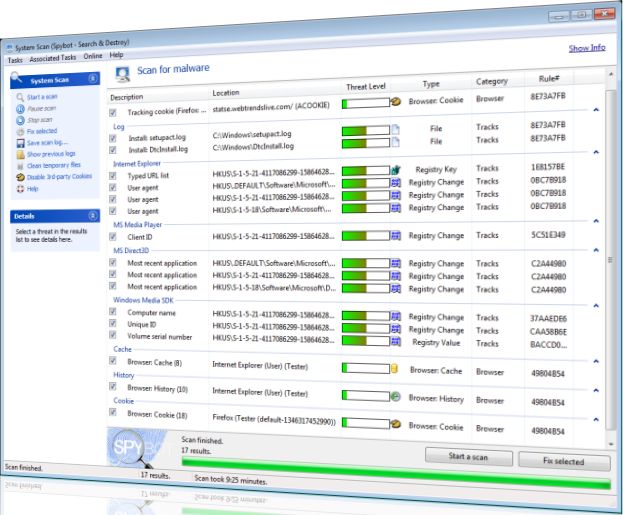This screenshot has height=515, width=623.
Task: Click cookie icon in Browser: Cookie (18) row
Action: [395, 424]
